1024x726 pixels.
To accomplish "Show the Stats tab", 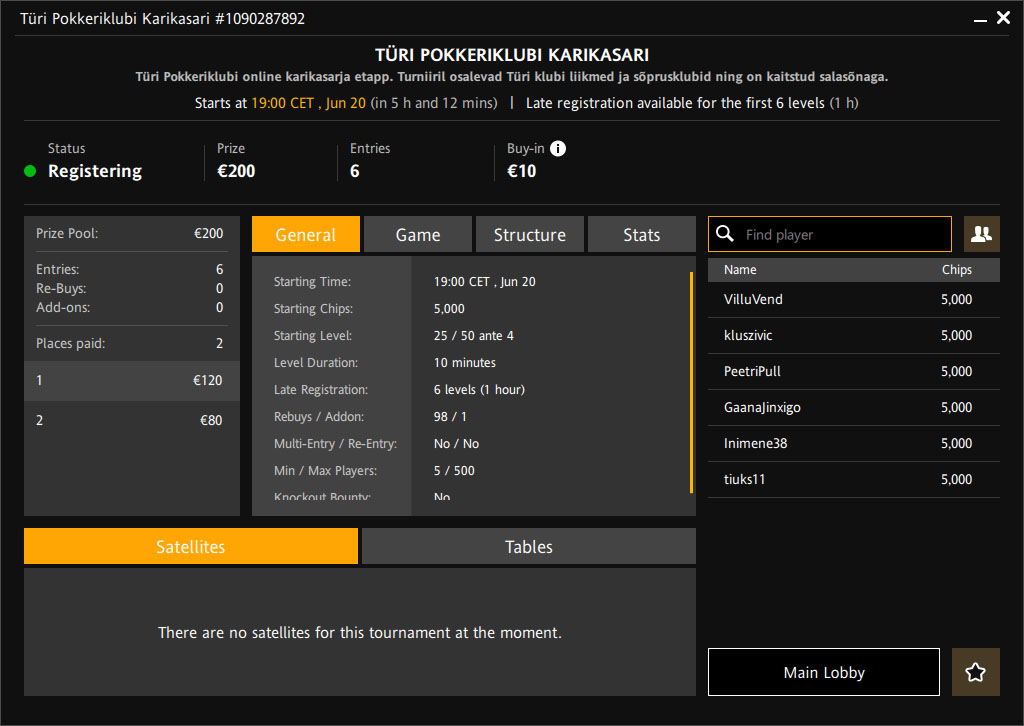I will [x=641, y=234].
